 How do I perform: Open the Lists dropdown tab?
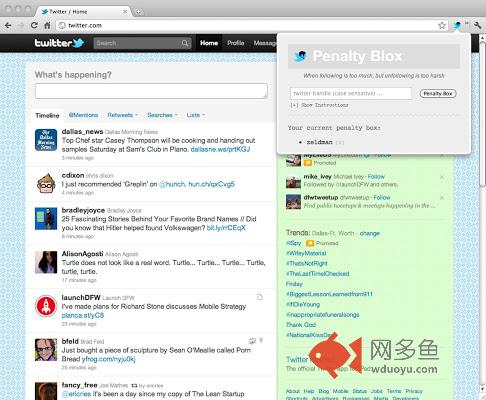[x=196, y=115]
